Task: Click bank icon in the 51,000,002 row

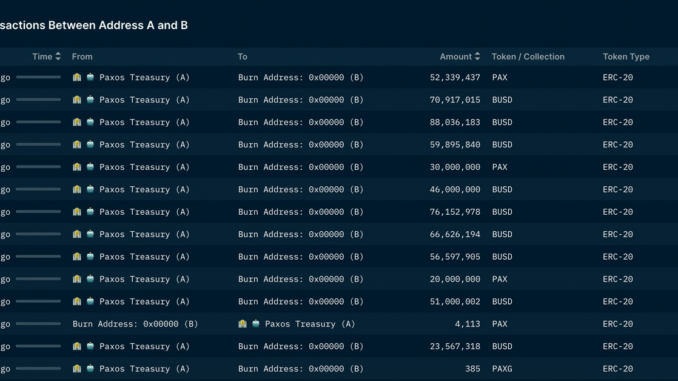Action: coord(77,301)
